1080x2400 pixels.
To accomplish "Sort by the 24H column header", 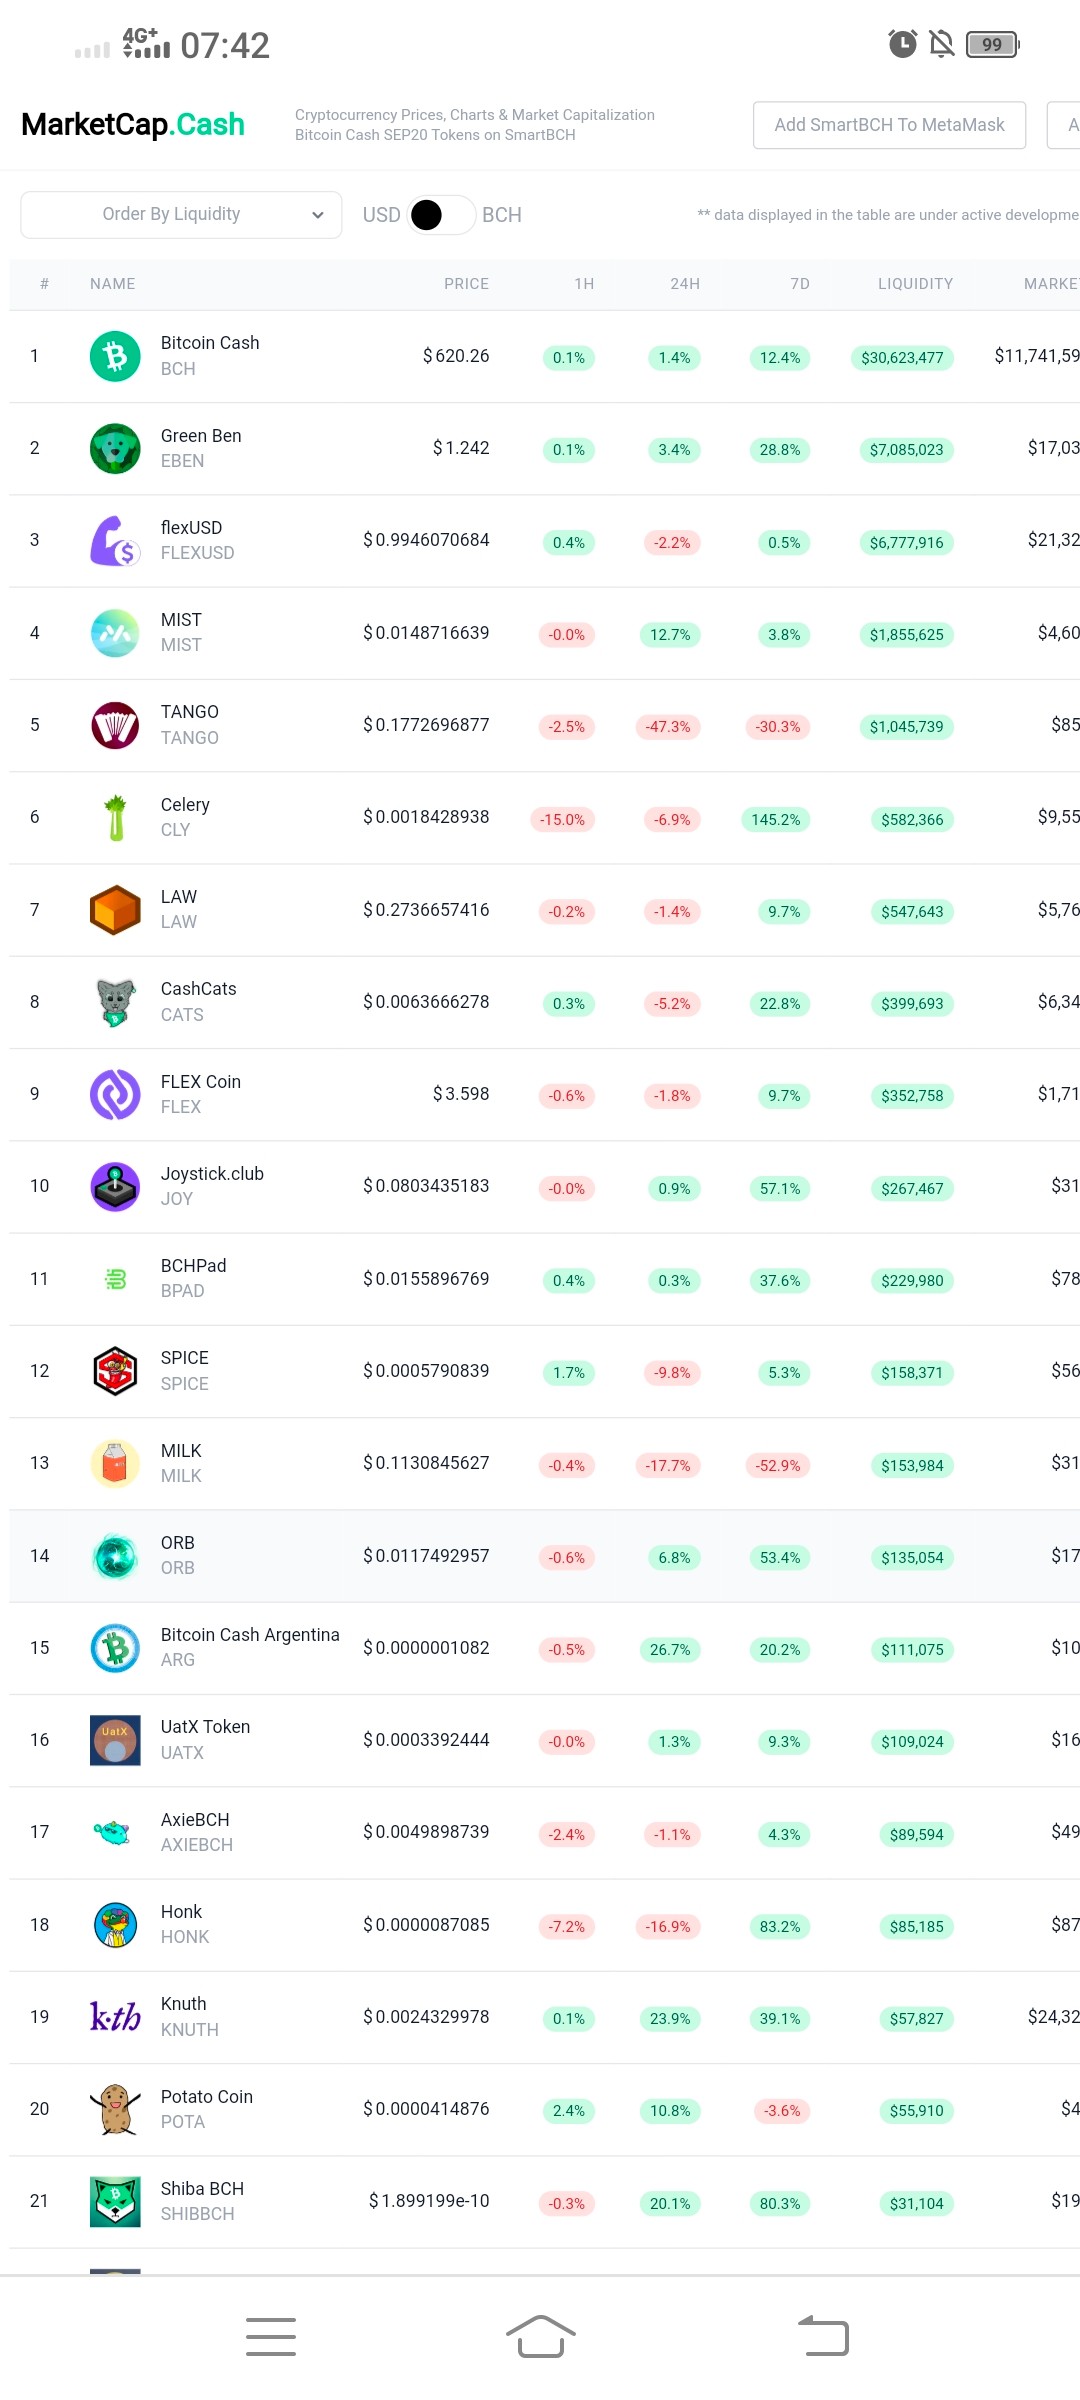I will (685, 284).
